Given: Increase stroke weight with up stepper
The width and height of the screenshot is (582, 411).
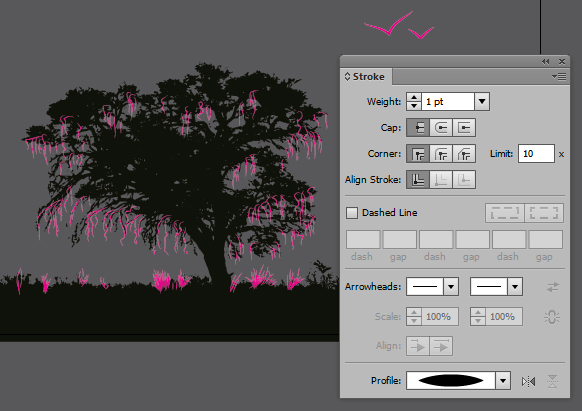Looking at the screenshot, I should click(414, 97).
